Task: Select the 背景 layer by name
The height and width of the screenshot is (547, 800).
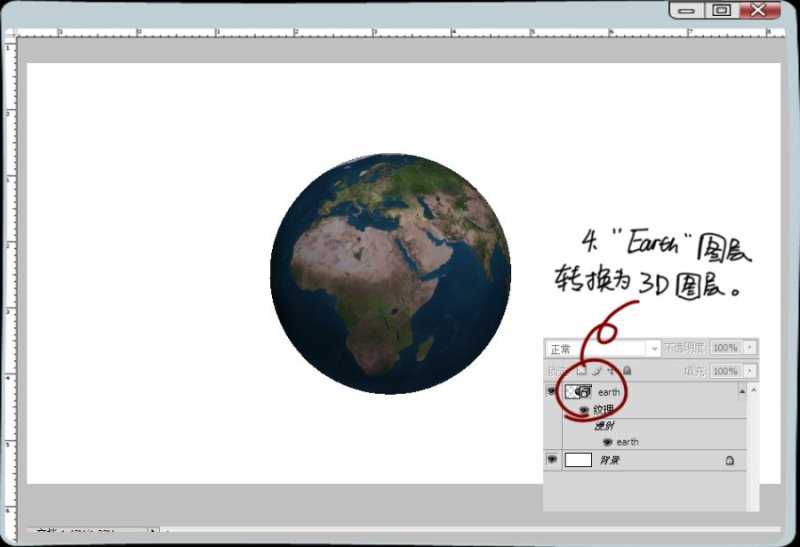Action: click(609, 460)
